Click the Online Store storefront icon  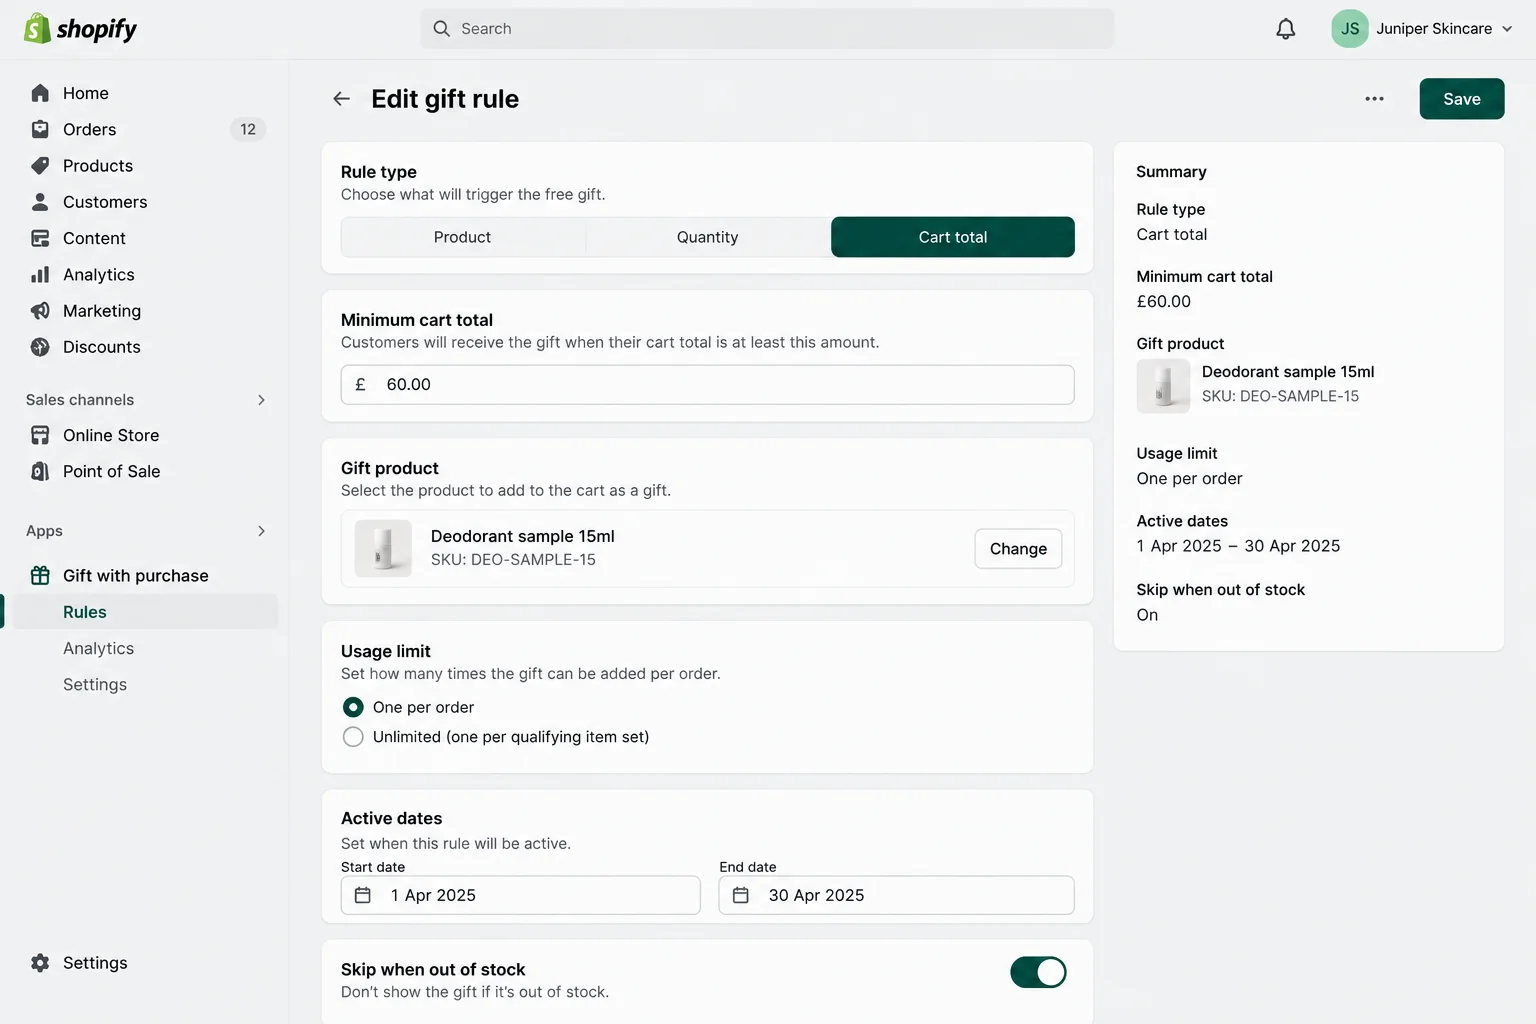tap(40, 435)
